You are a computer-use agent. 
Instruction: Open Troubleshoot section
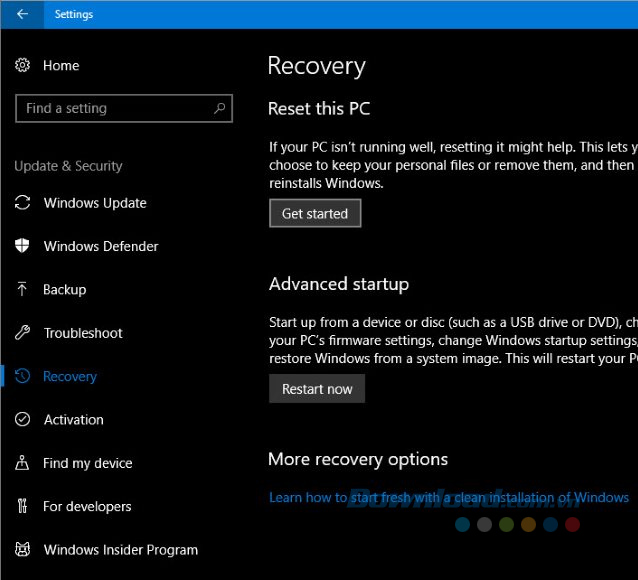[x=83, y=333]
